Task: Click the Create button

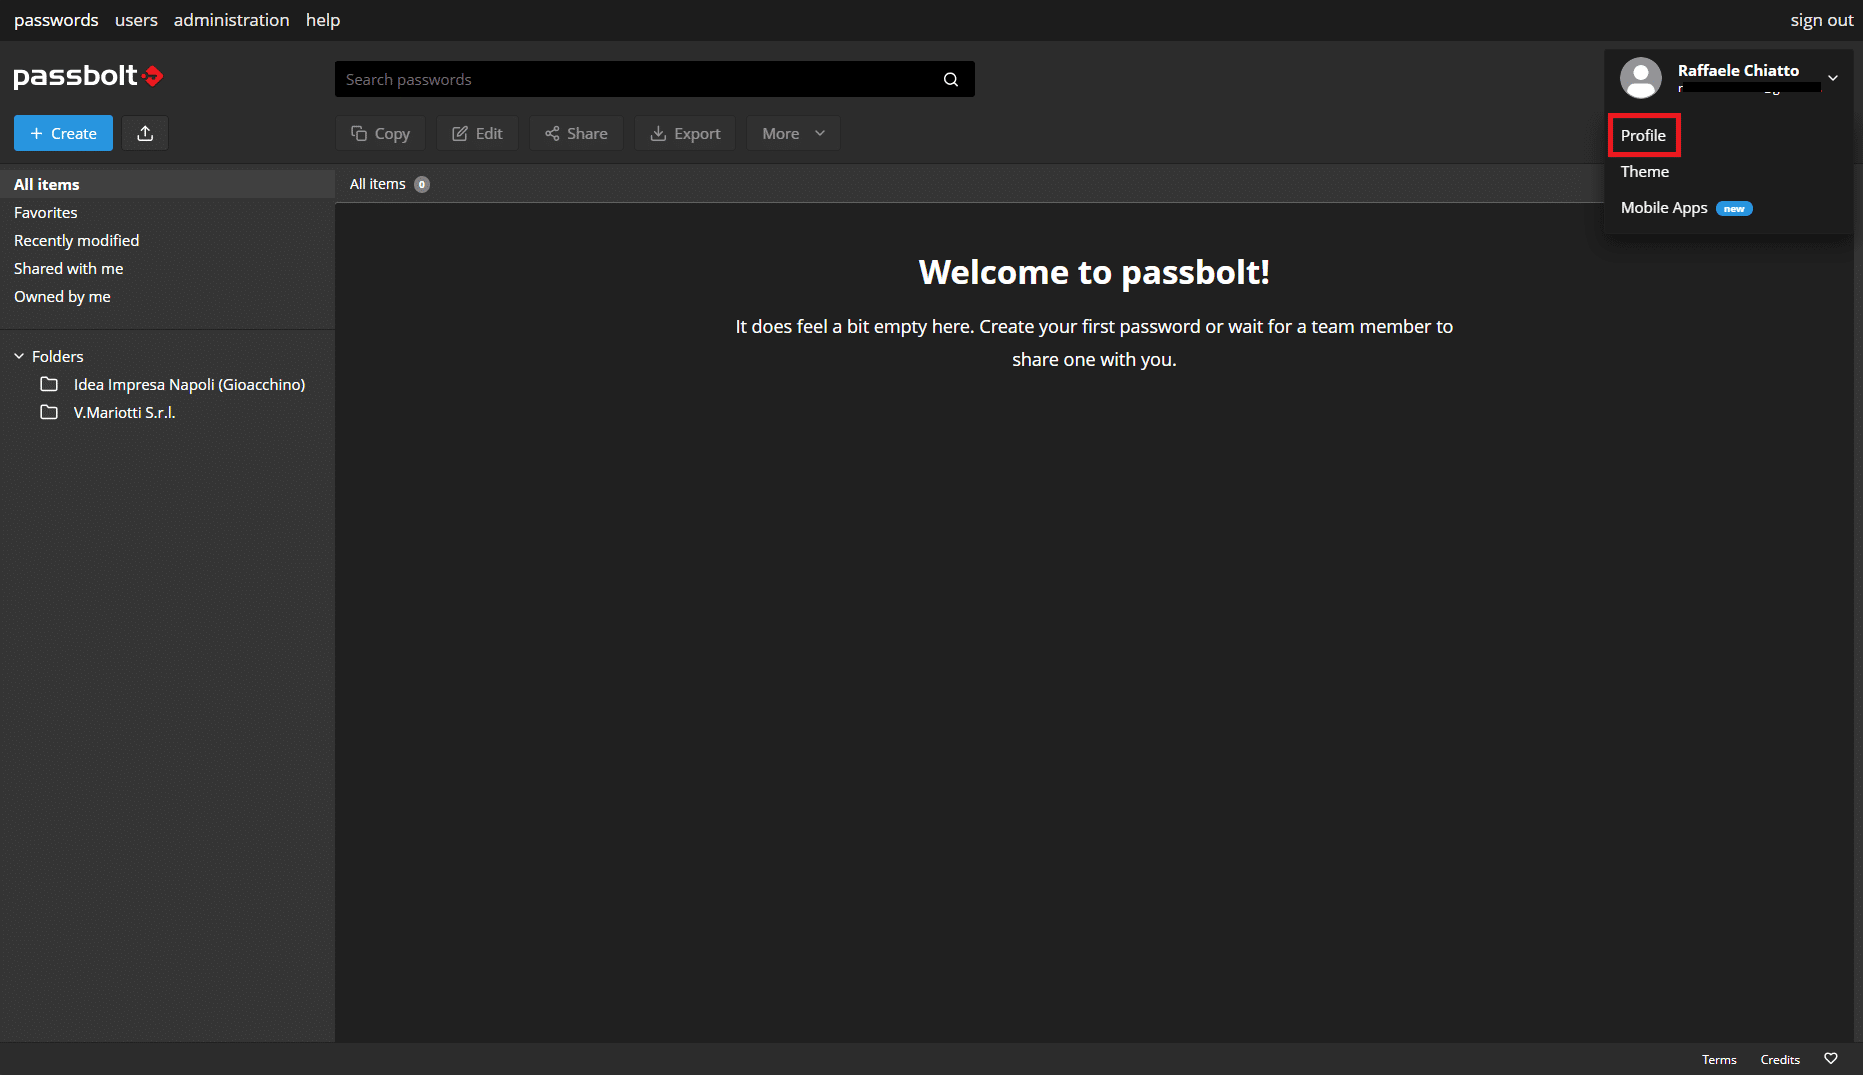Action: (x=63, y=133)
